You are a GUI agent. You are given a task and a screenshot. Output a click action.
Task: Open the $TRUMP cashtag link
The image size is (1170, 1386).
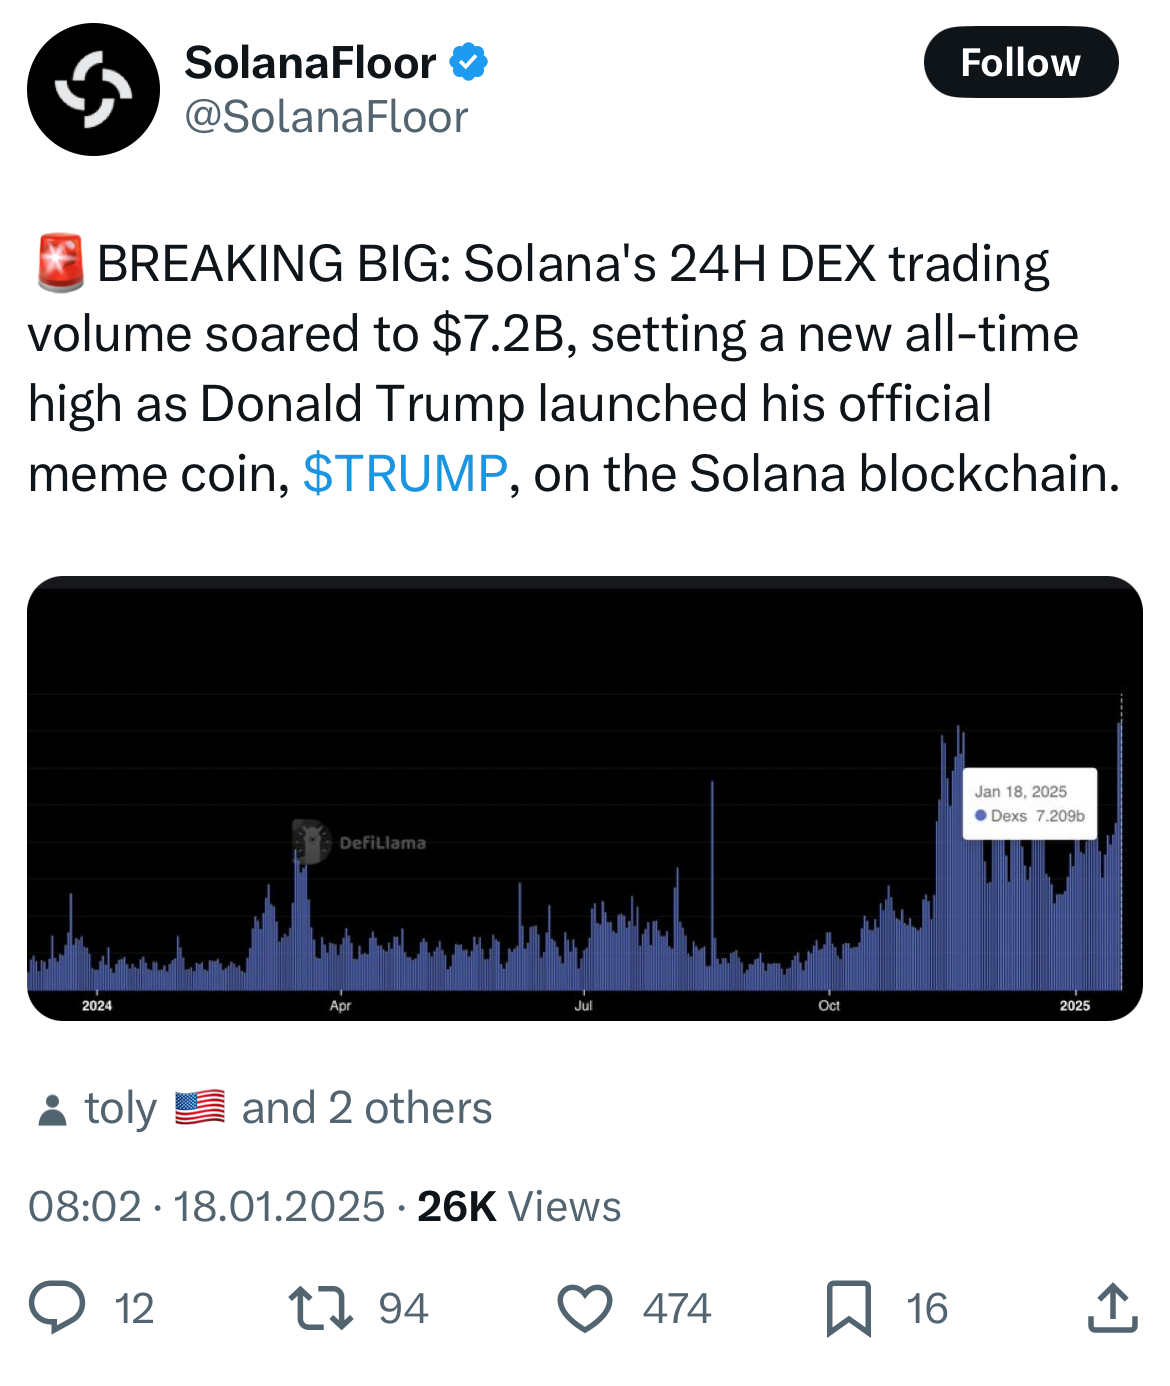click(405, 473)
